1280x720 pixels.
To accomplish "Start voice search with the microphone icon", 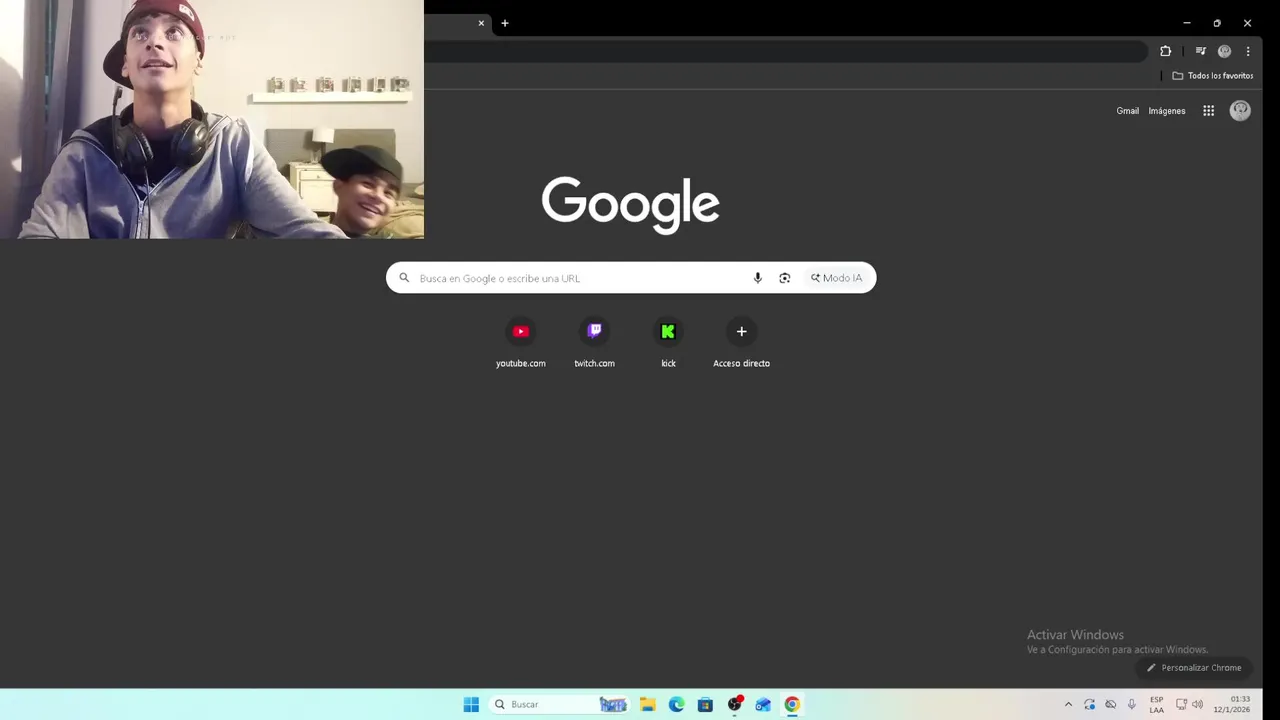I will (757, 278).
